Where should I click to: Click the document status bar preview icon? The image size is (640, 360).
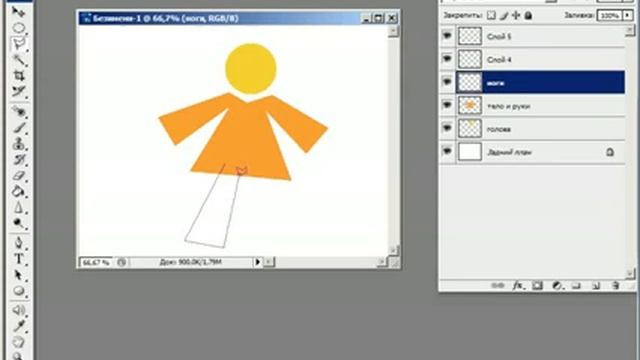[x=121, y=262]
